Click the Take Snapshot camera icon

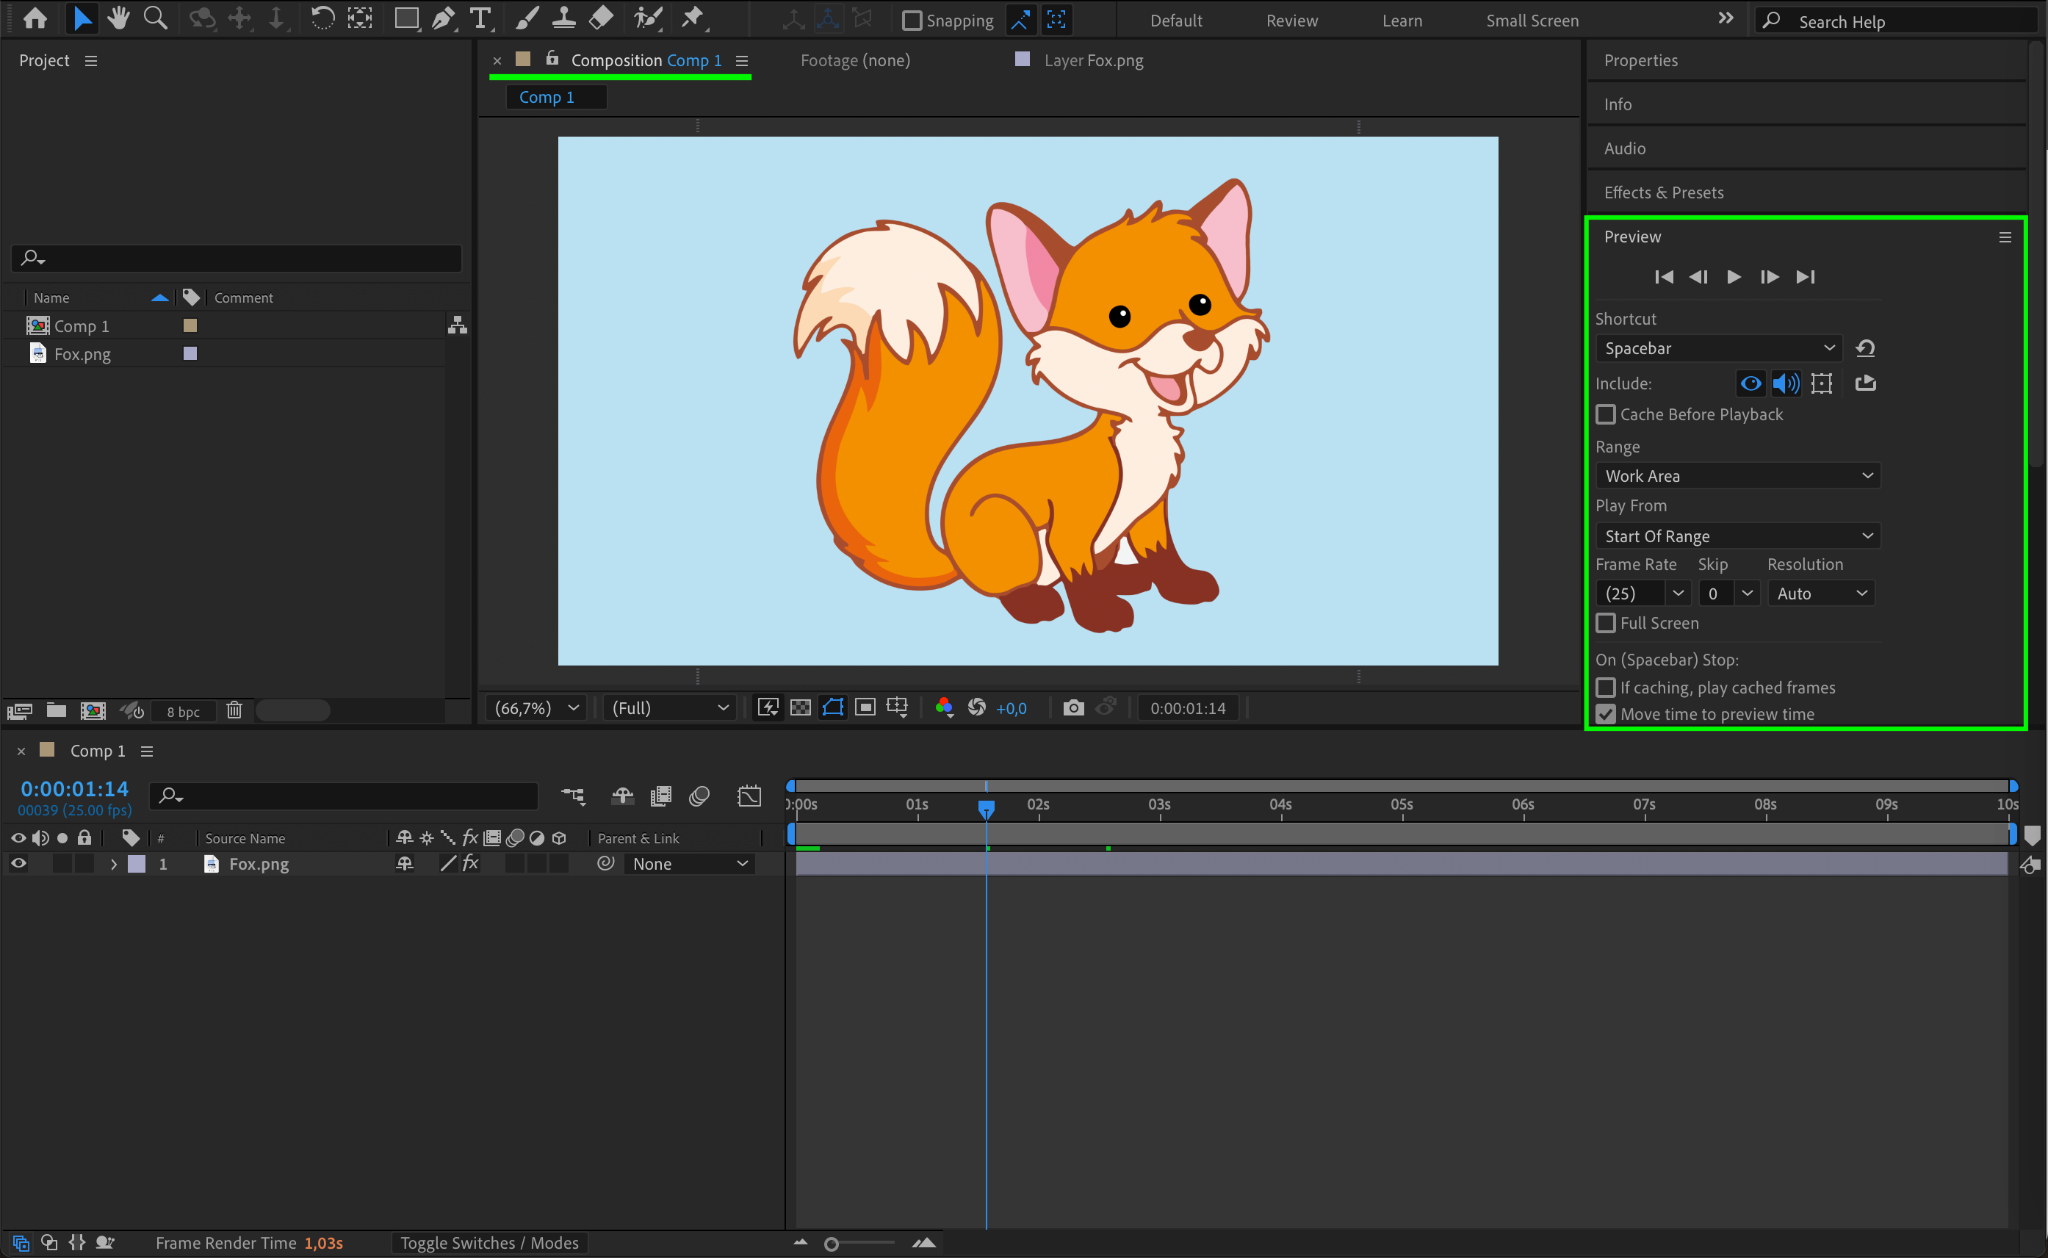(x=1073, y=708)
